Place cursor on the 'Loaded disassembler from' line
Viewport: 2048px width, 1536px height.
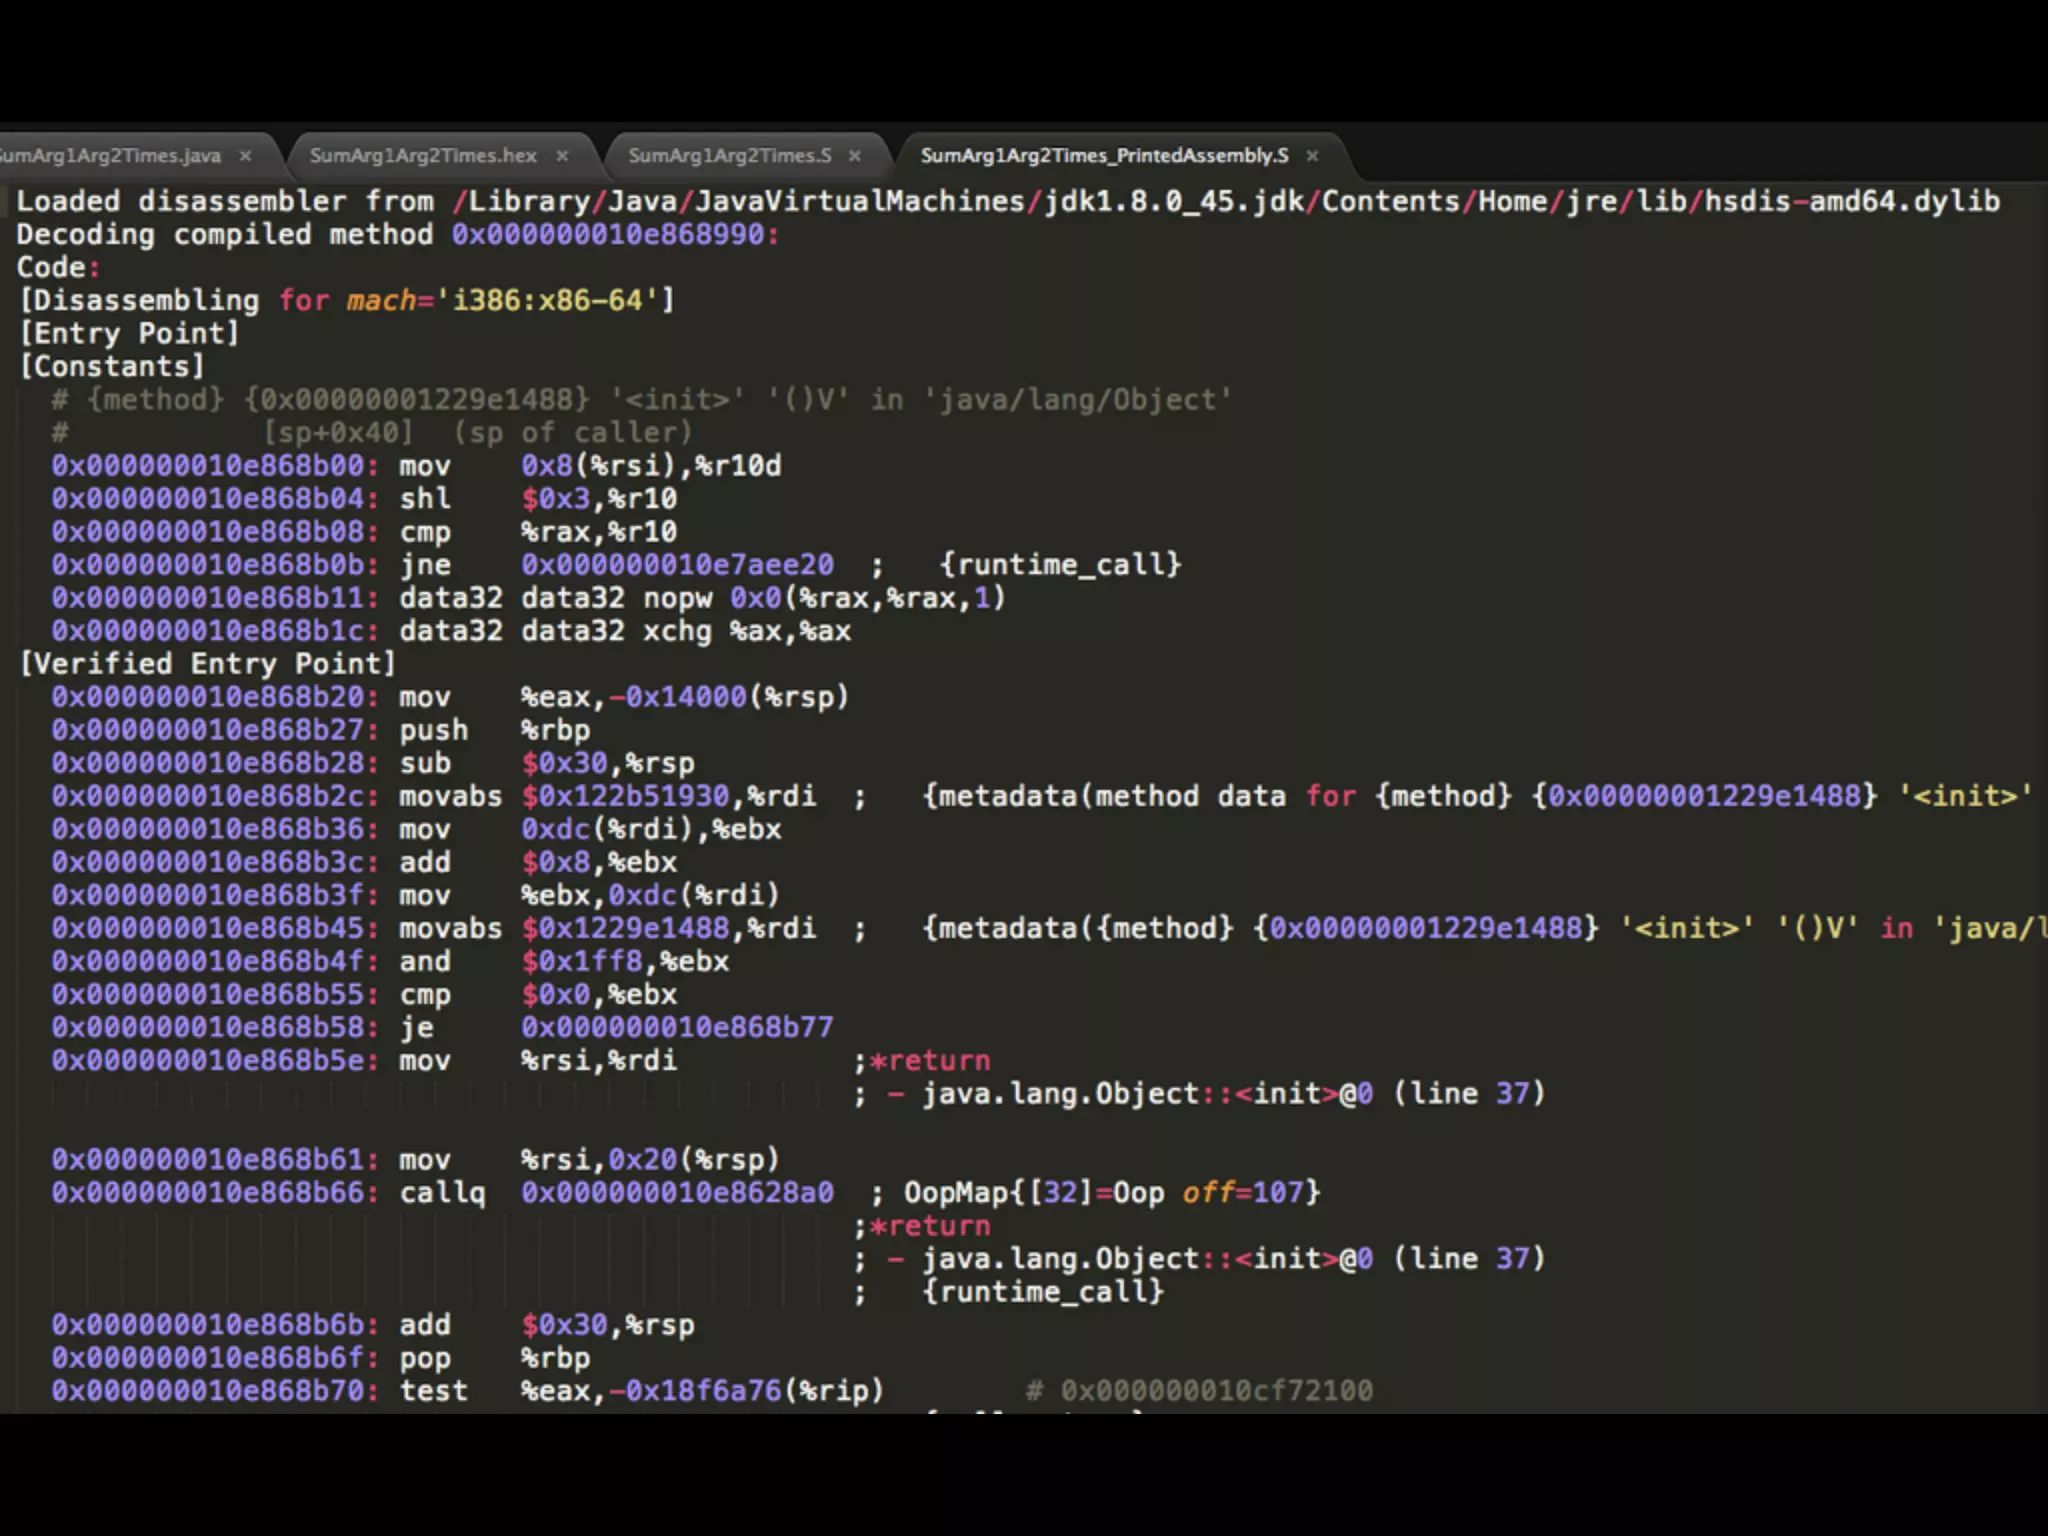coord(225,202)
